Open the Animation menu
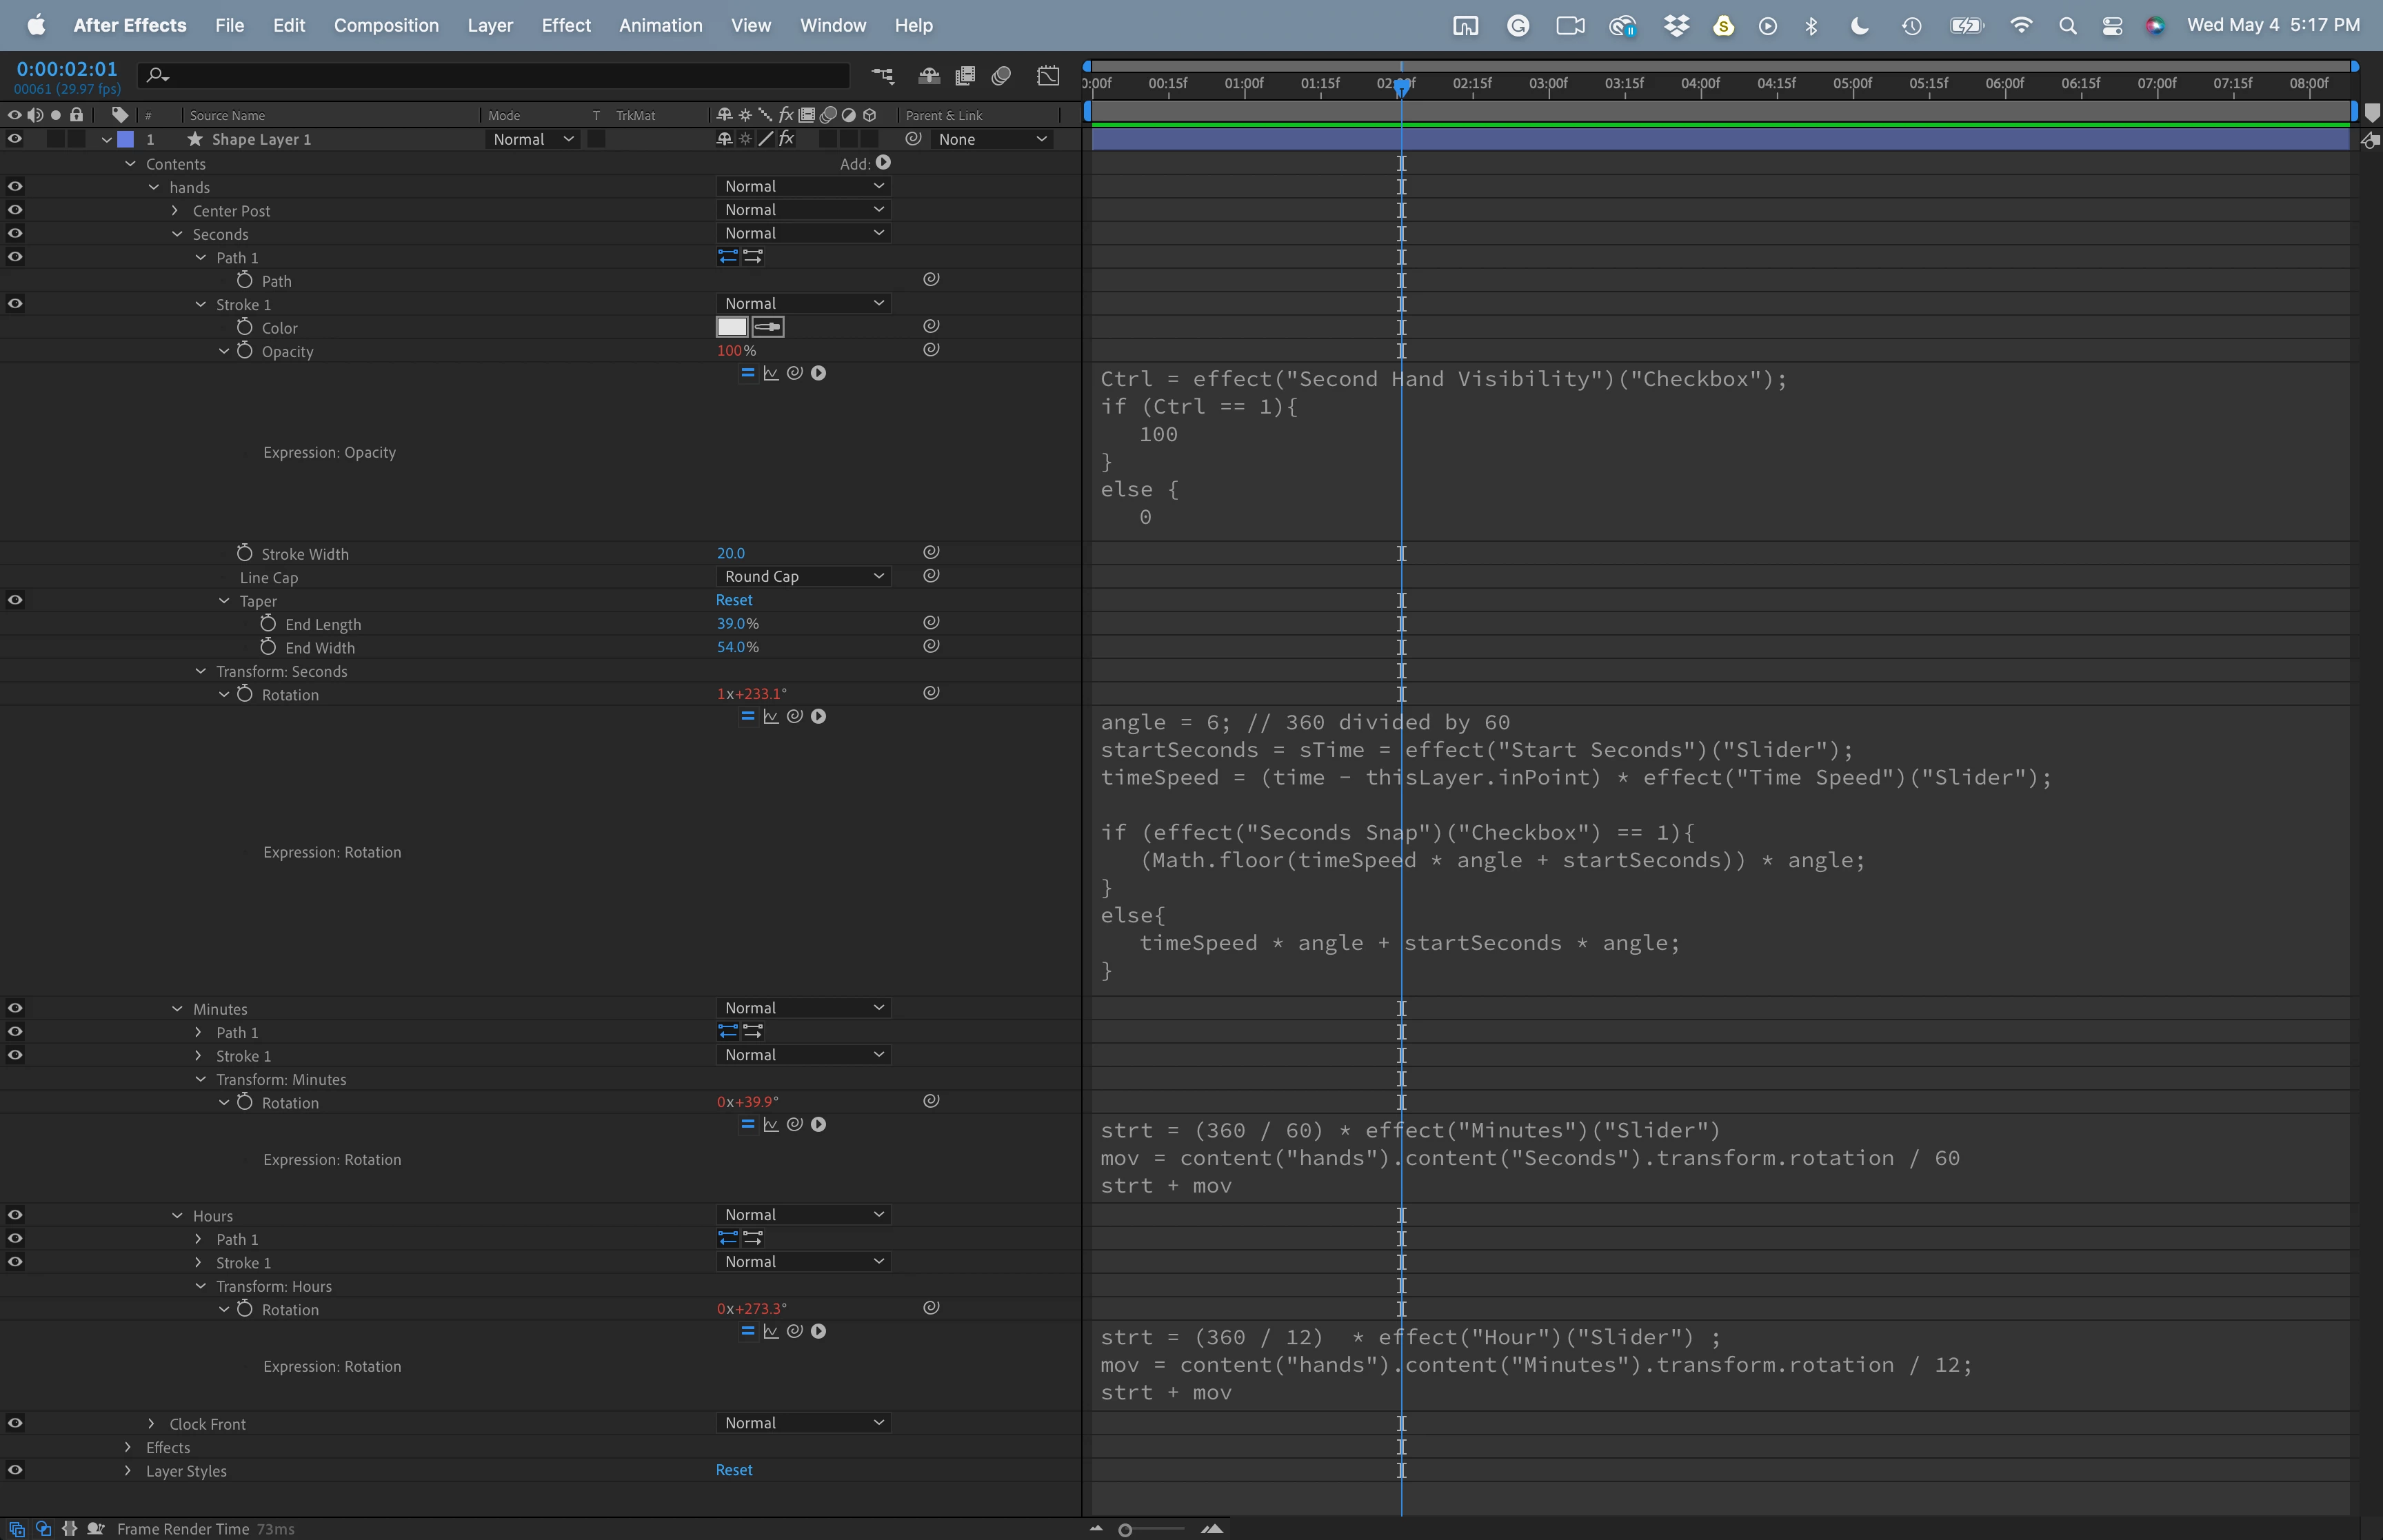 pyautogui.click(x=660, y=25)
